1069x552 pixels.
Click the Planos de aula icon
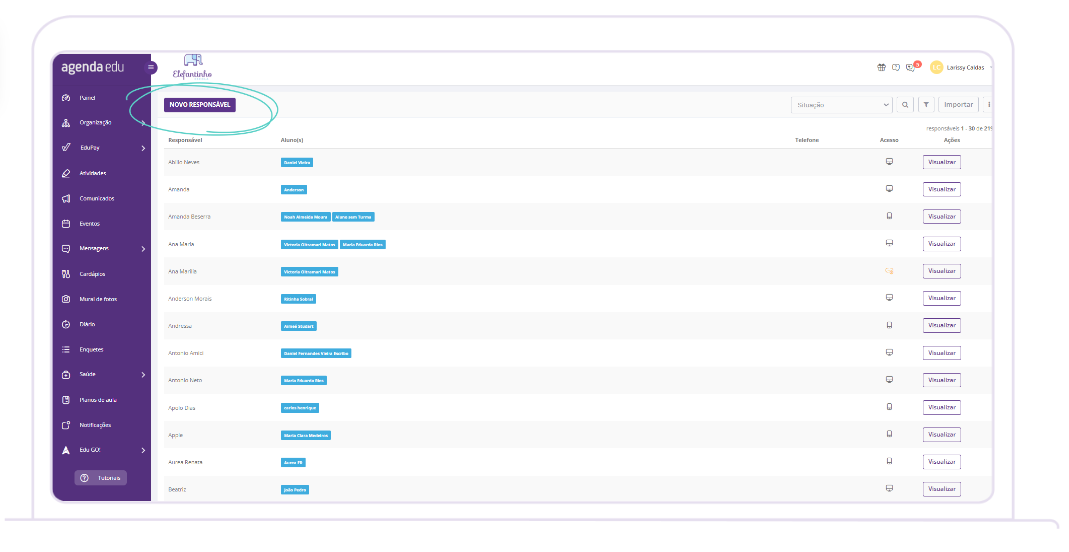click(x=66, y=400)
